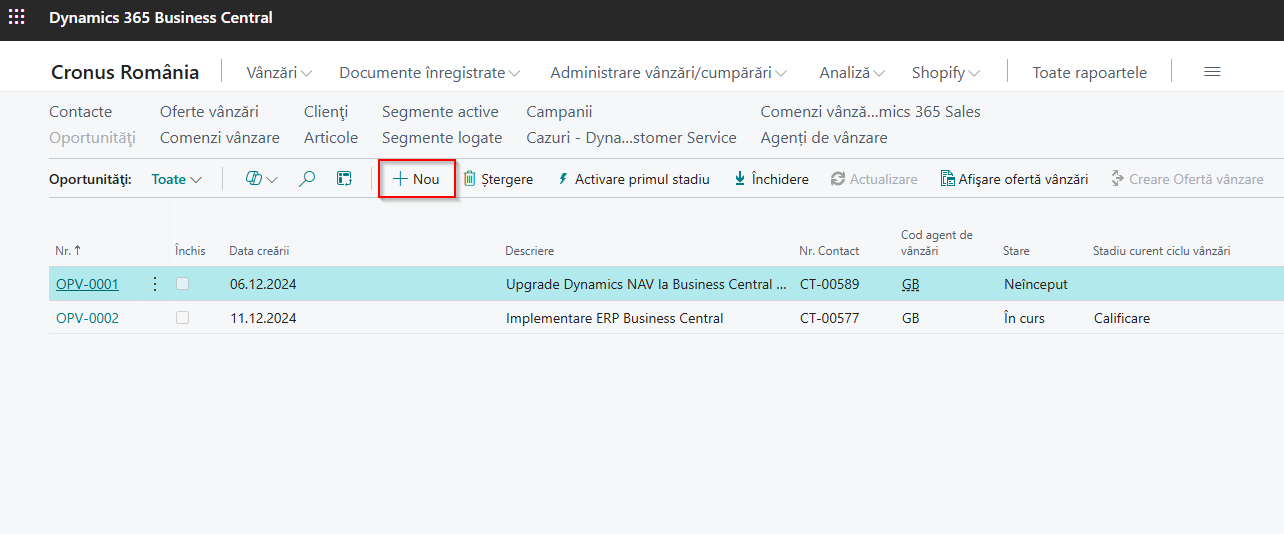Click Afișare ofertă vânzări
Image resolution: width=1284 pixels, height=534 pixels.
coord(1014,179)
